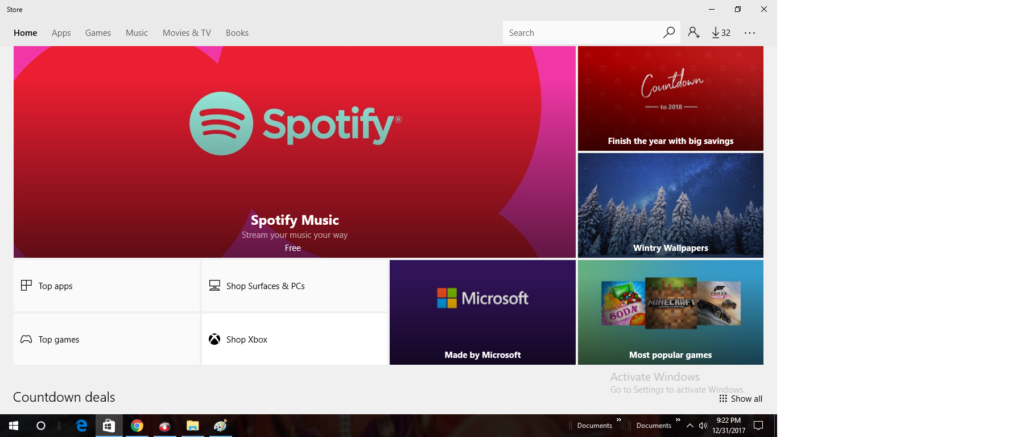Click the Free price label on Spotify
The height and width of the screenshot is (437, 1024).
pyautogui.click(x=293, y=248)
